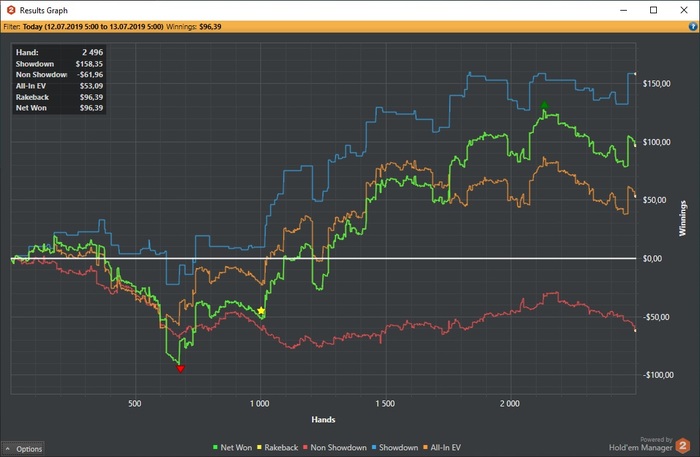Minimize the Results Graph window
Image resolution: width=700 pixels, height=457 pixels.
click(x=624, y=10)
